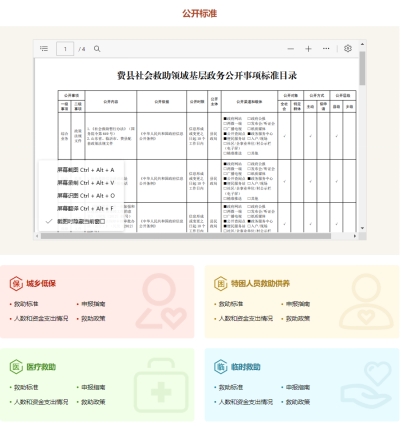The width and height of the screenshot is (404, 426).
Task: Click the vertical PDF scrollbar thumb
Action: click(x=362, y=68)
